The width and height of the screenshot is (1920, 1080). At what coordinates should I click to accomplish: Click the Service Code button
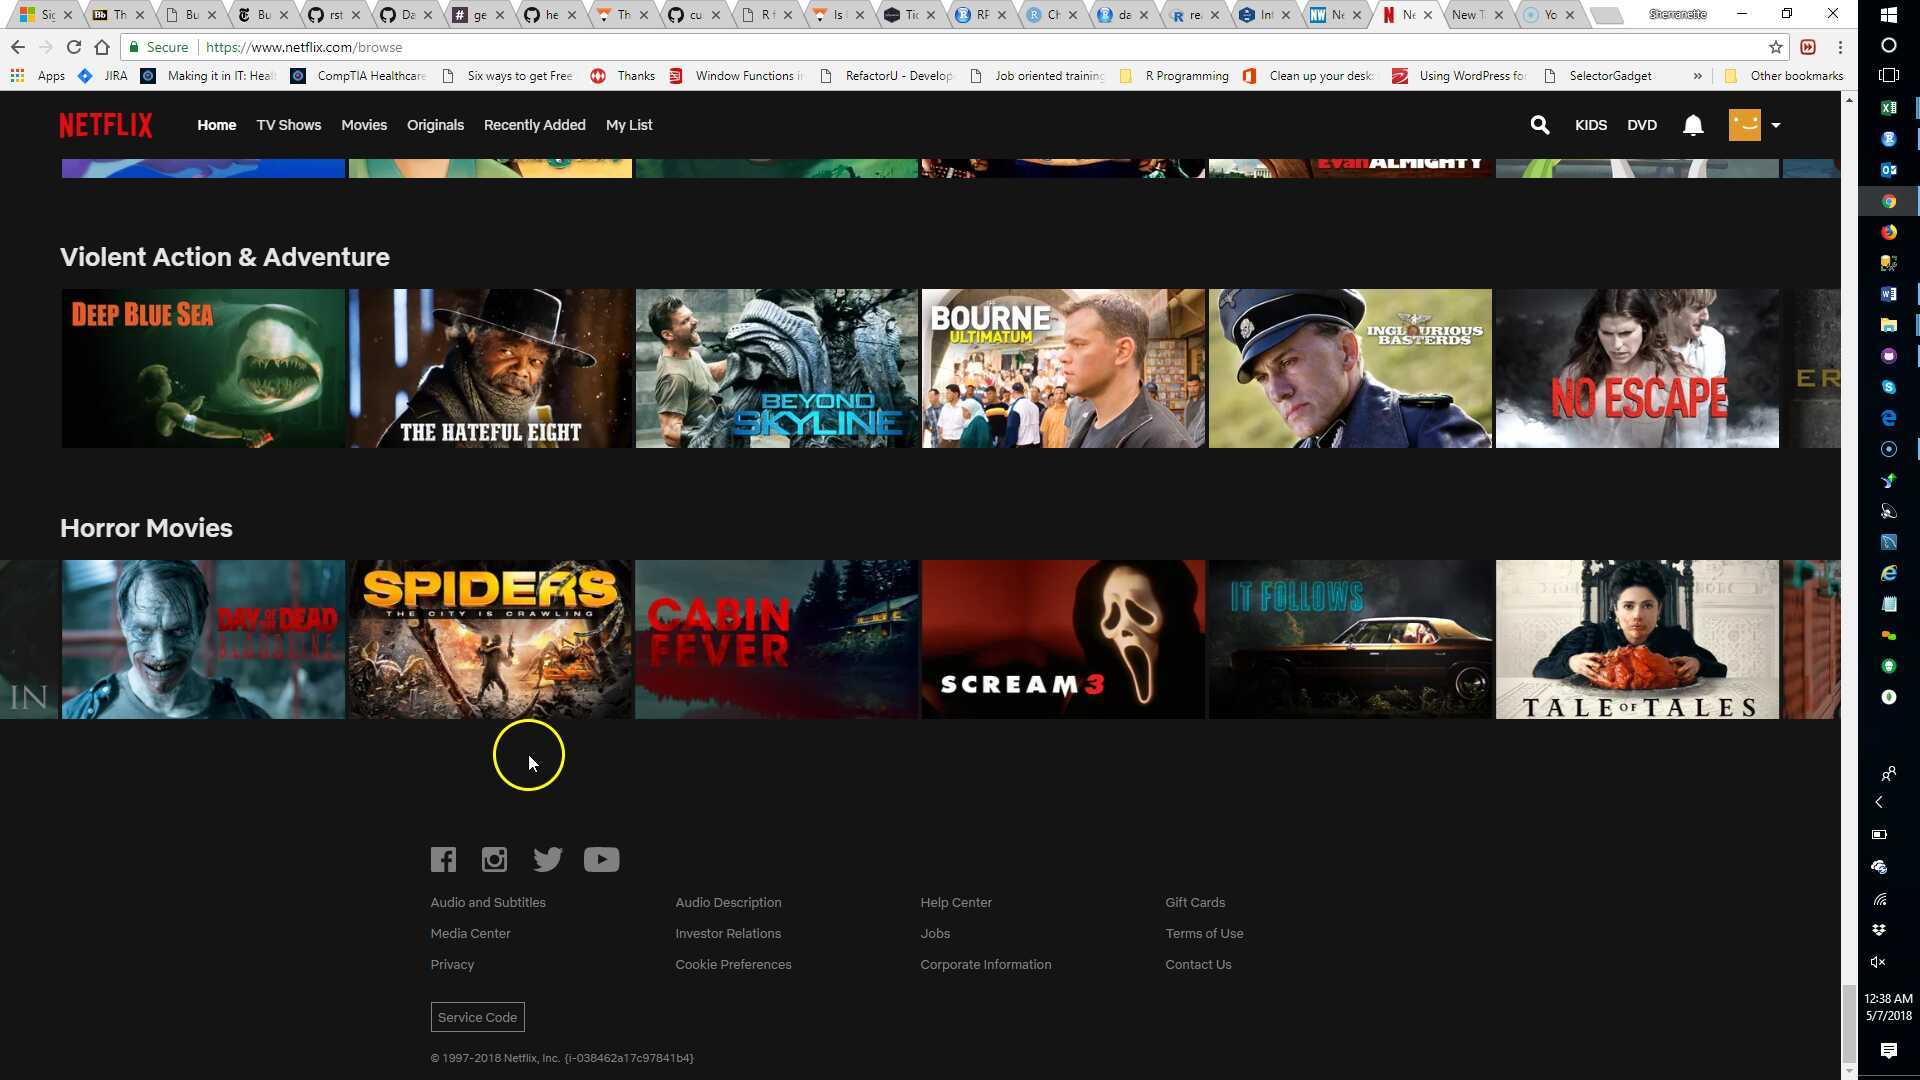click(477, 1017)
